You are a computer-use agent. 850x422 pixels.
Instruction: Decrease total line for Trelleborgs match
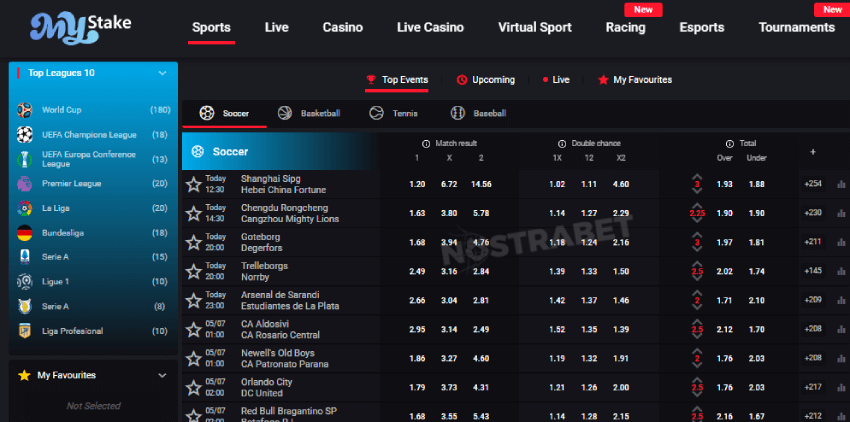697,279
